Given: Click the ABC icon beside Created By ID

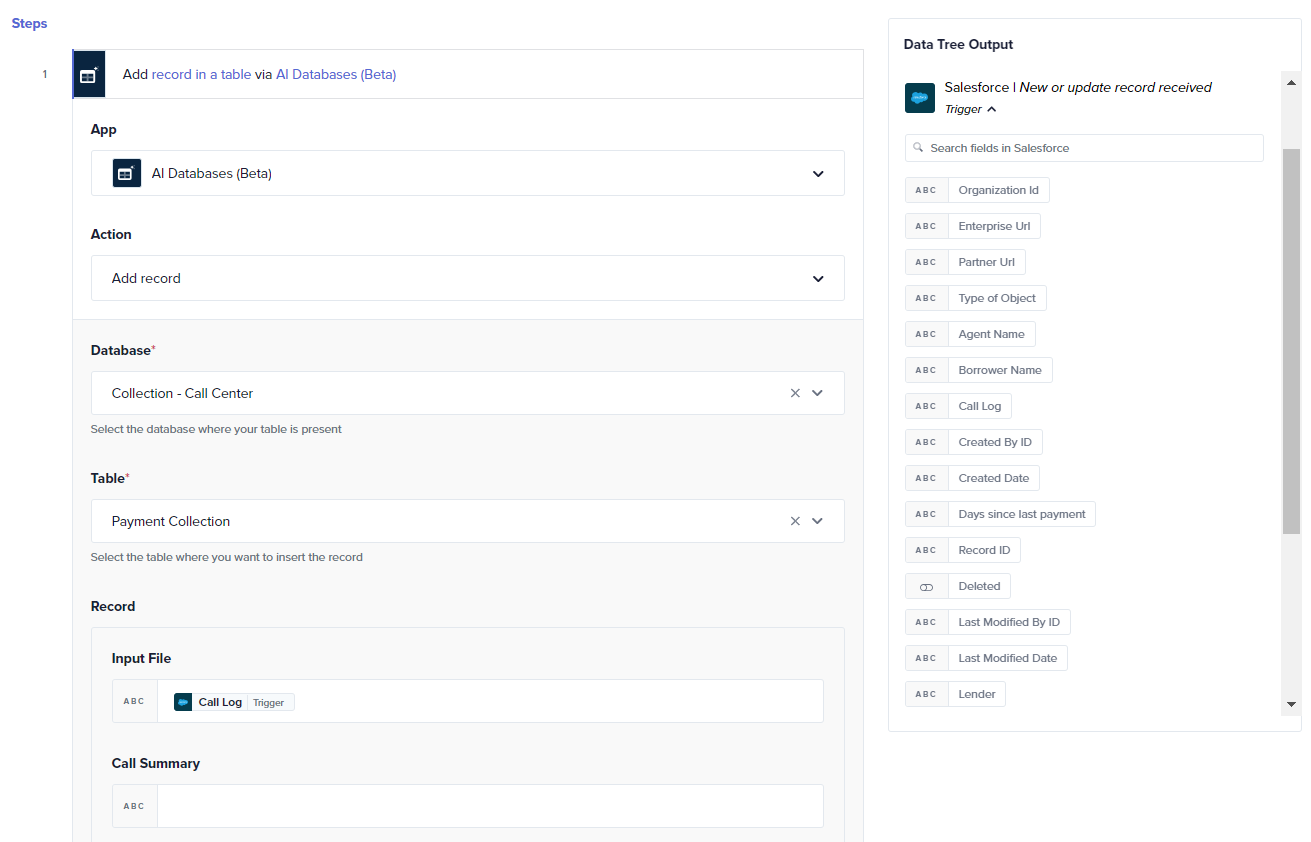Looking at the screenshot, I should click(x=926, y=442).
